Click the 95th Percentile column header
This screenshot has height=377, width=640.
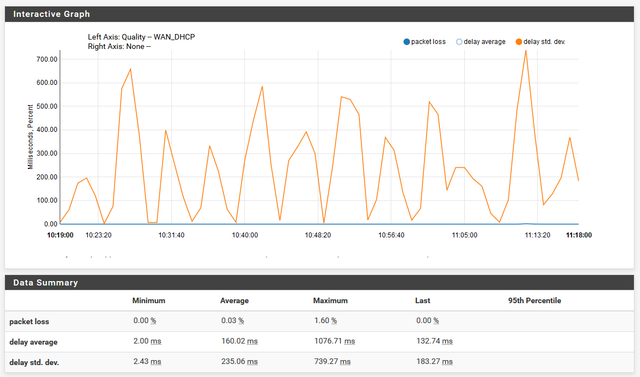(x=534, y=301)
